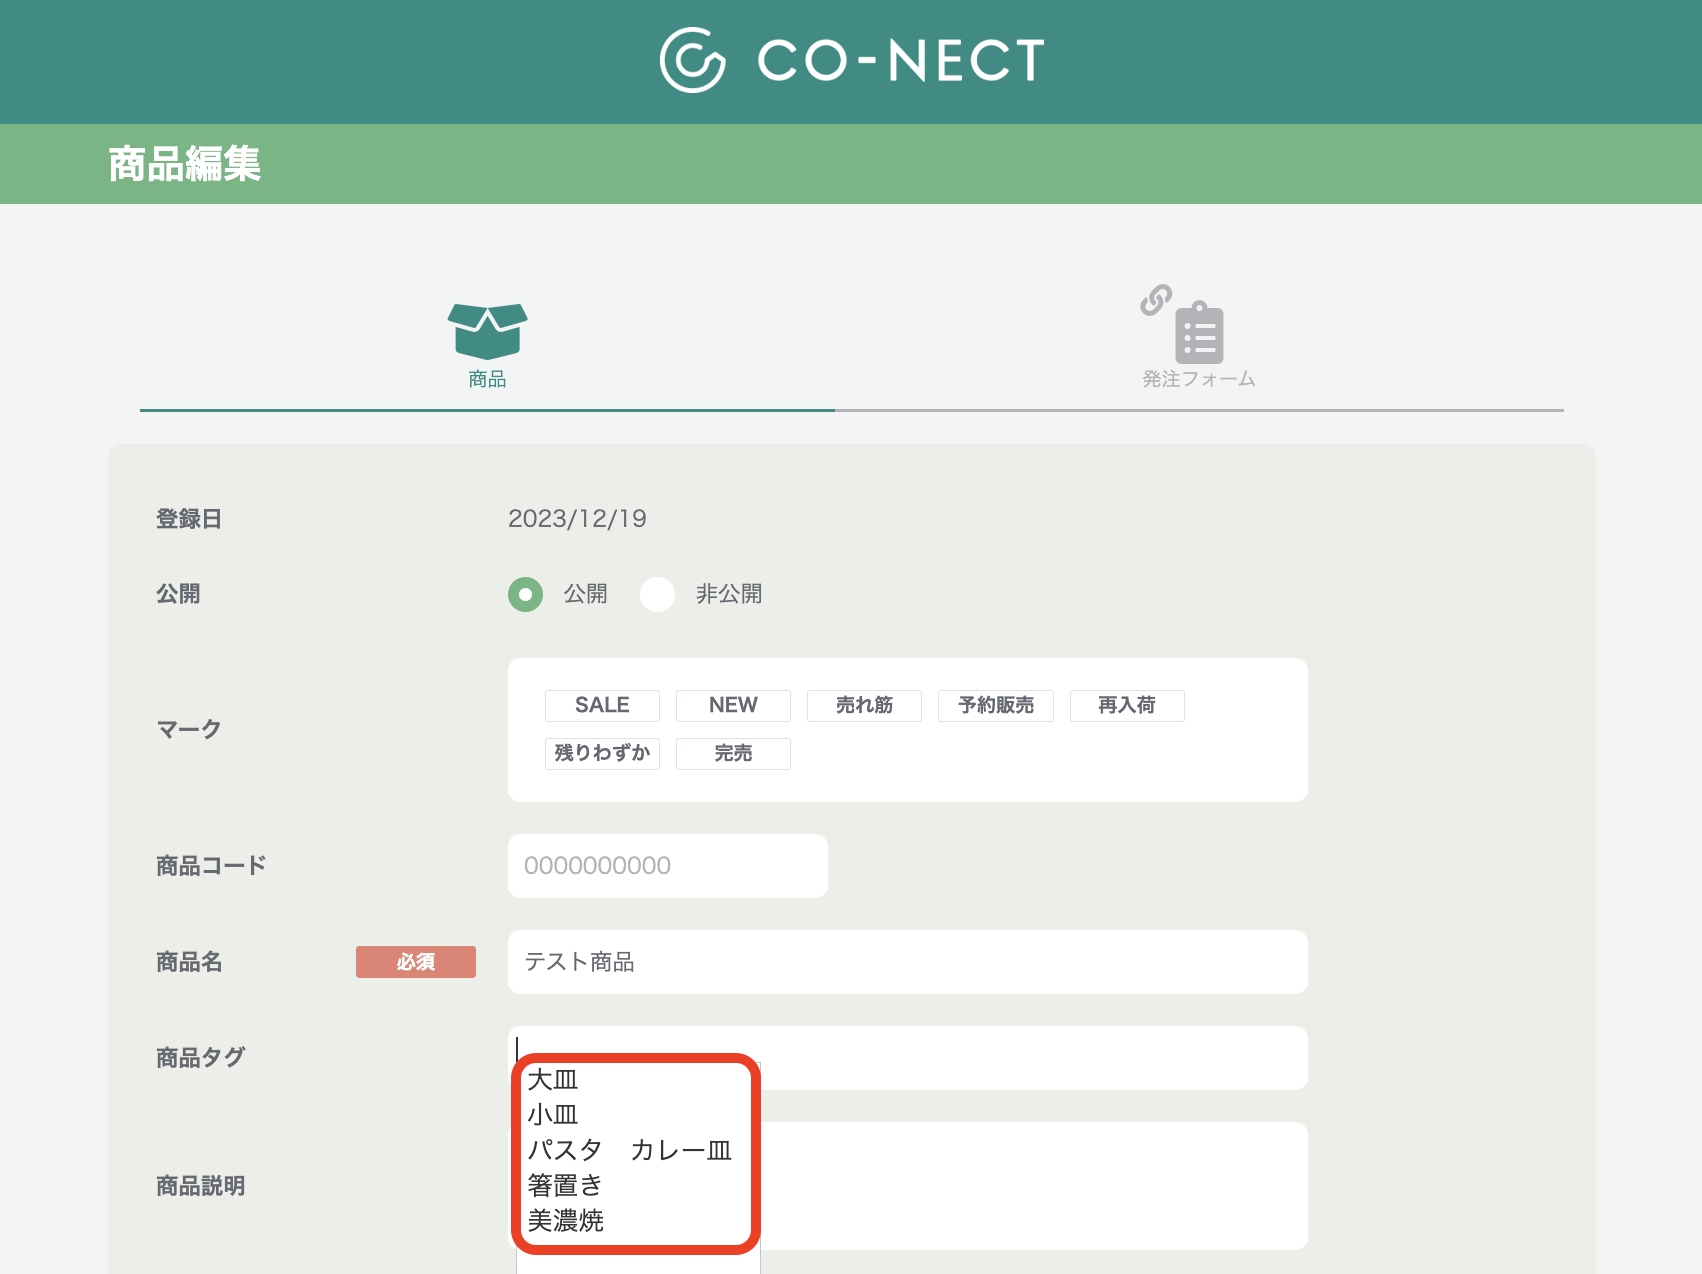Click the 公開 option label text
The width and height of the screenshot is (1702, 1274).
(x=586, y=594)
